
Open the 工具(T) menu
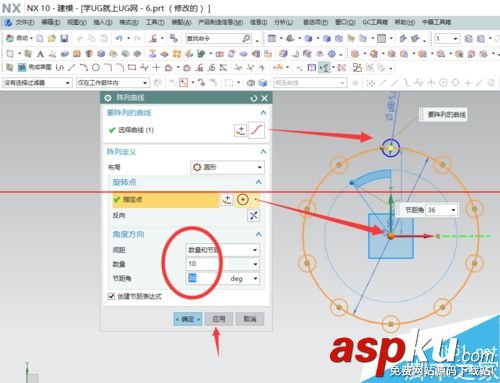click(x=155, y=22)
